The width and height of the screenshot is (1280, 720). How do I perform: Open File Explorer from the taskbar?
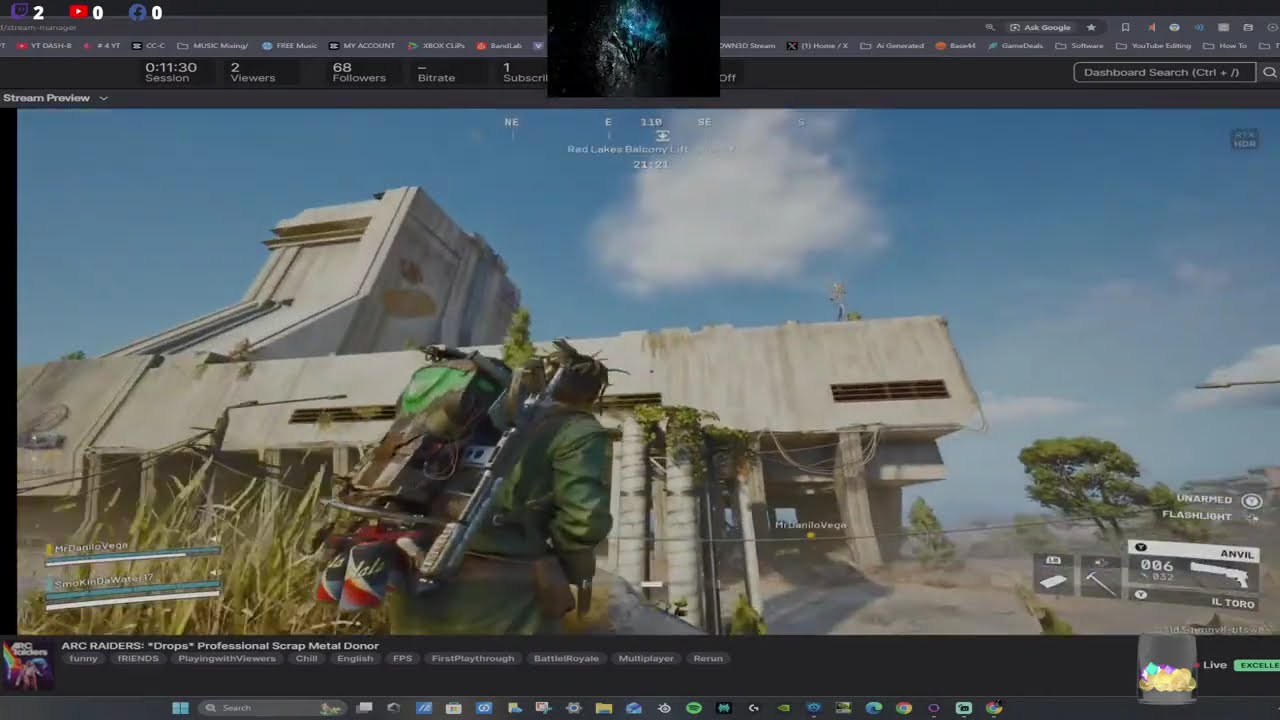pos(604,708)
